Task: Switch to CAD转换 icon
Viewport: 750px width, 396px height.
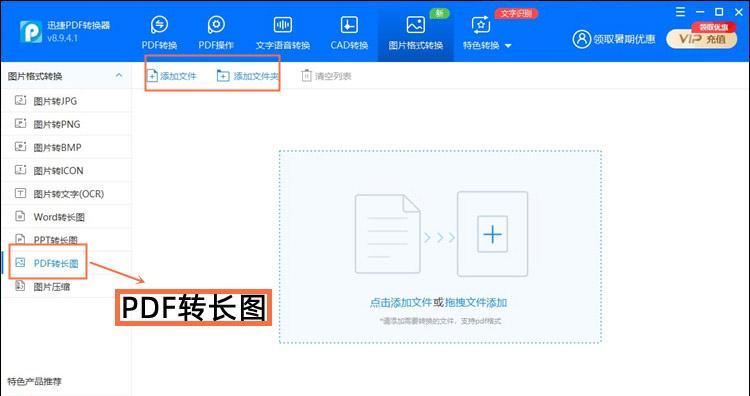Action: [x=349, y=24]
